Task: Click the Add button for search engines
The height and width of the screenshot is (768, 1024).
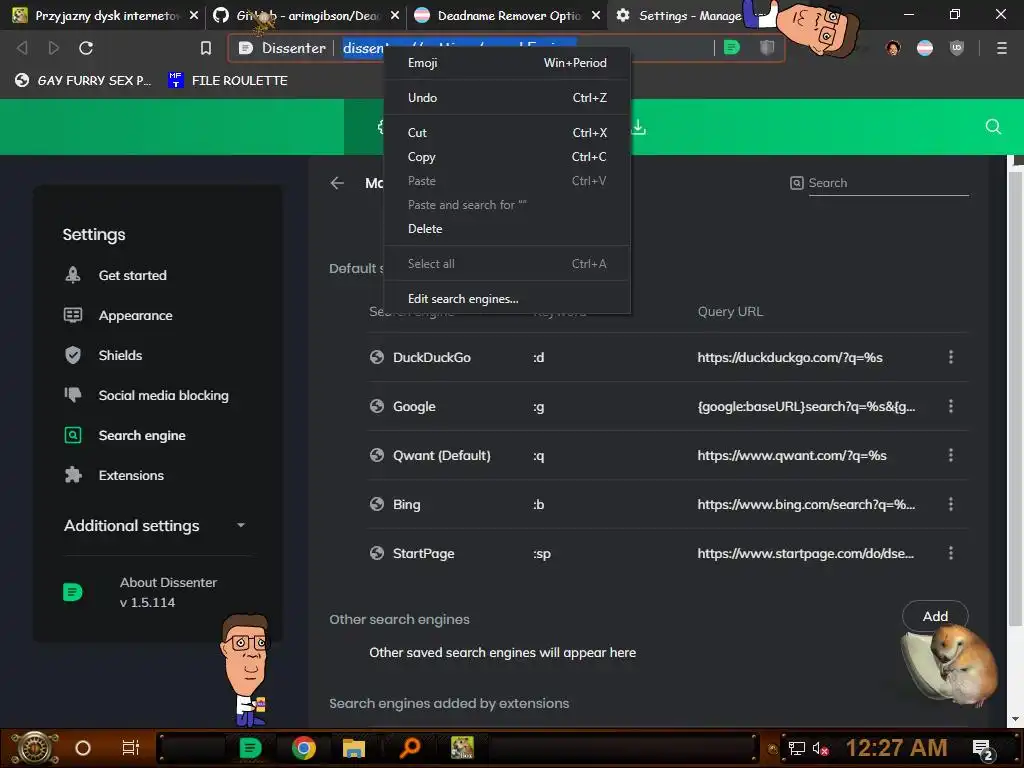Action: [x=935, y=616]
